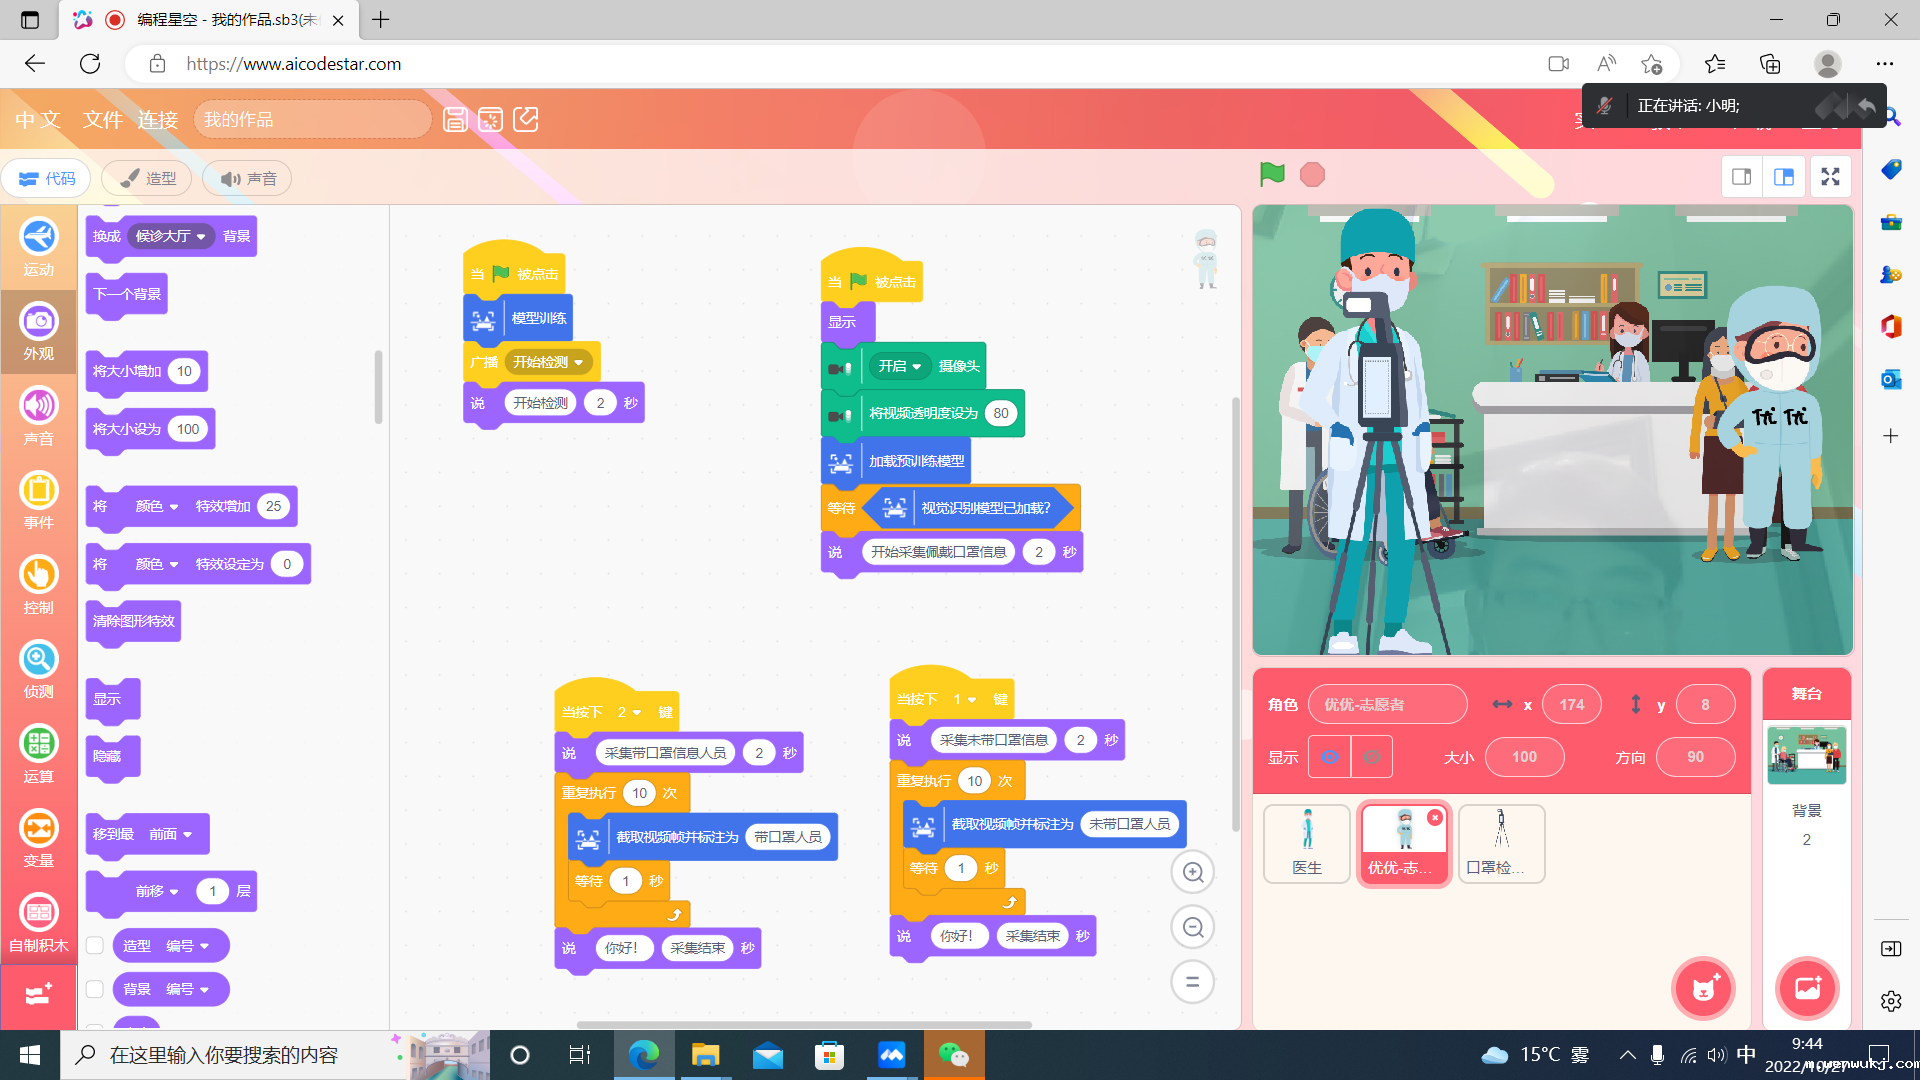
Task: Click the red stop button
Action: tap(1312, 175)
